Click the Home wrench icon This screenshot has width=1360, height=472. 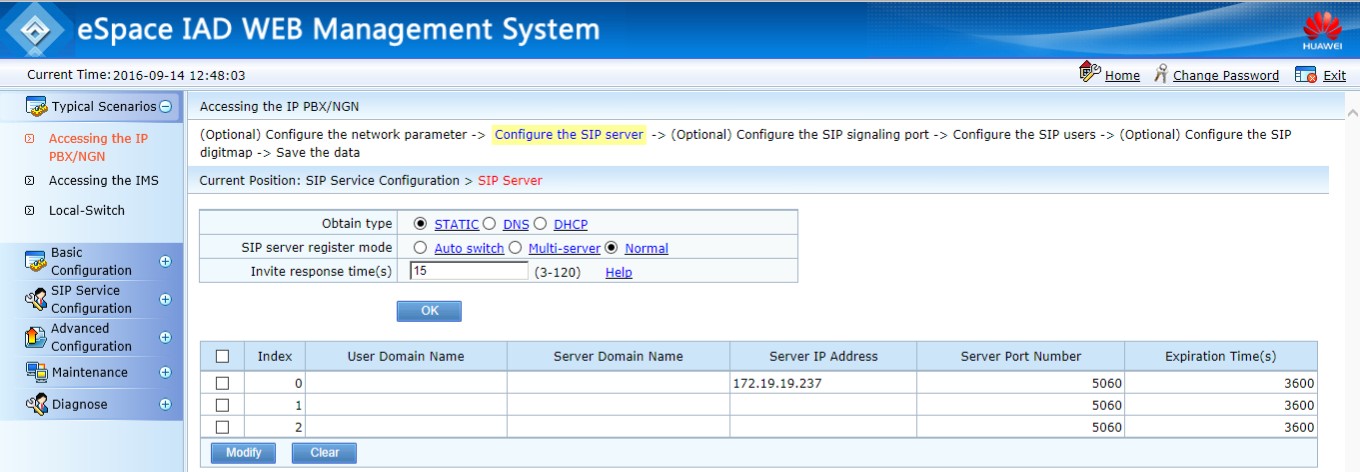pyautogui.click(x=1090, y=73)
